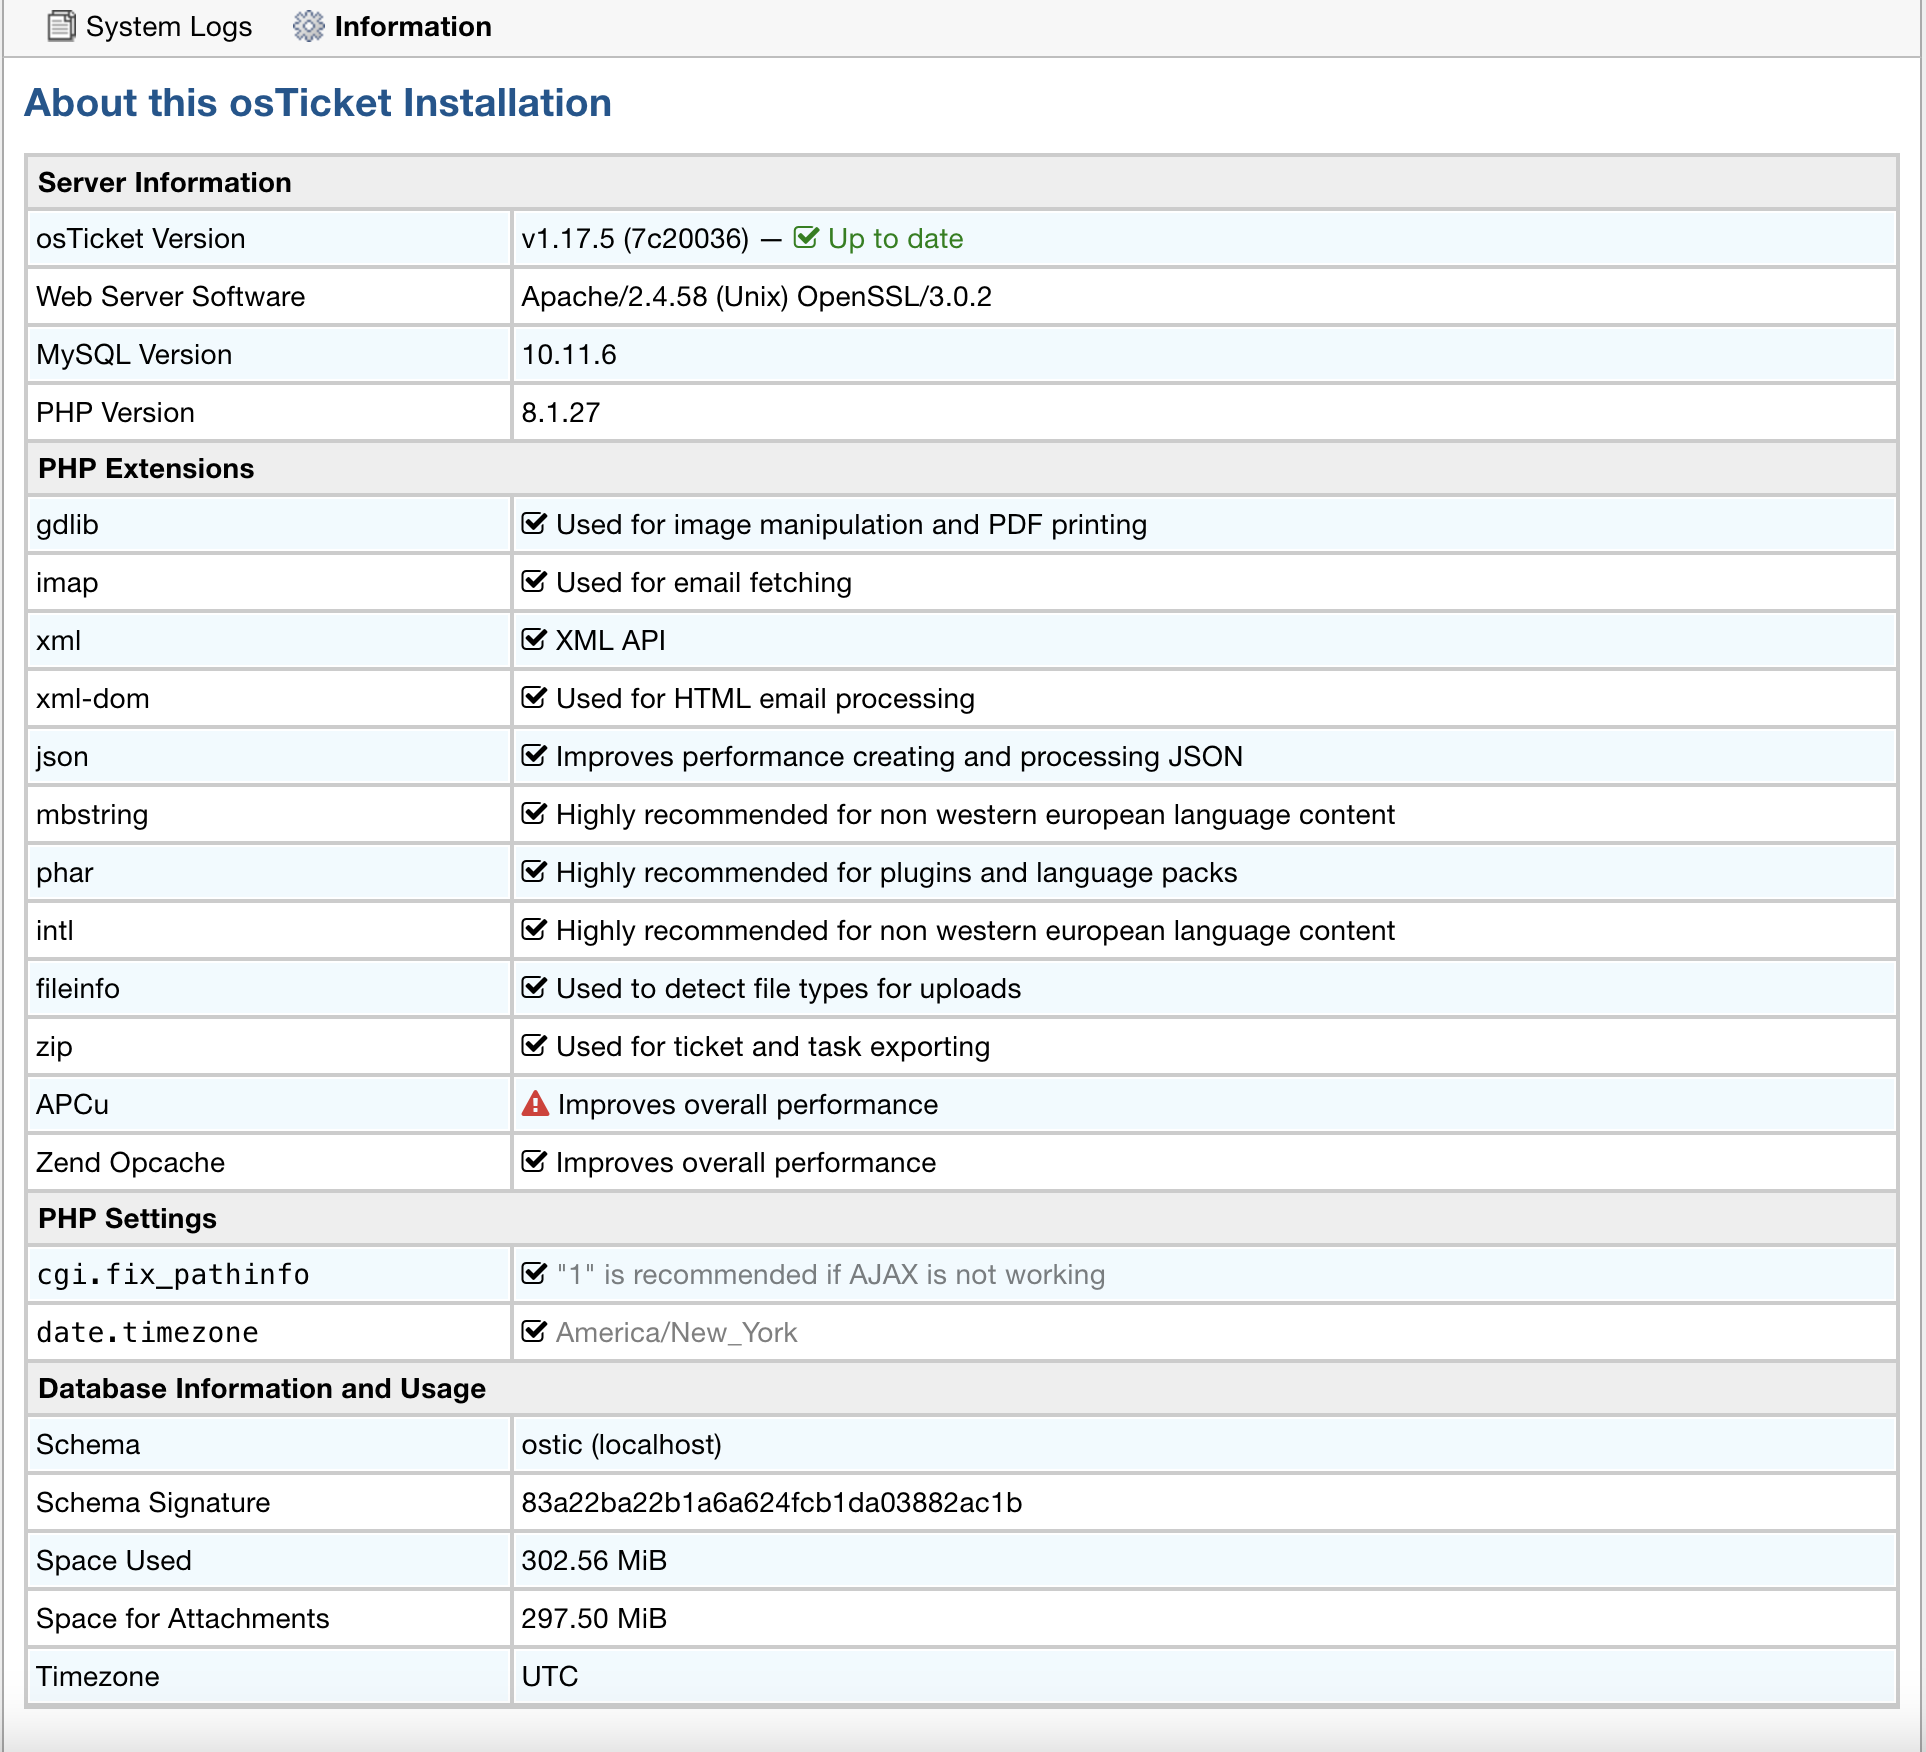Viewport: 1926px width, 1752px height.
Task: Click the 'Space Used' label
Action: click(x=114, y=1561)
